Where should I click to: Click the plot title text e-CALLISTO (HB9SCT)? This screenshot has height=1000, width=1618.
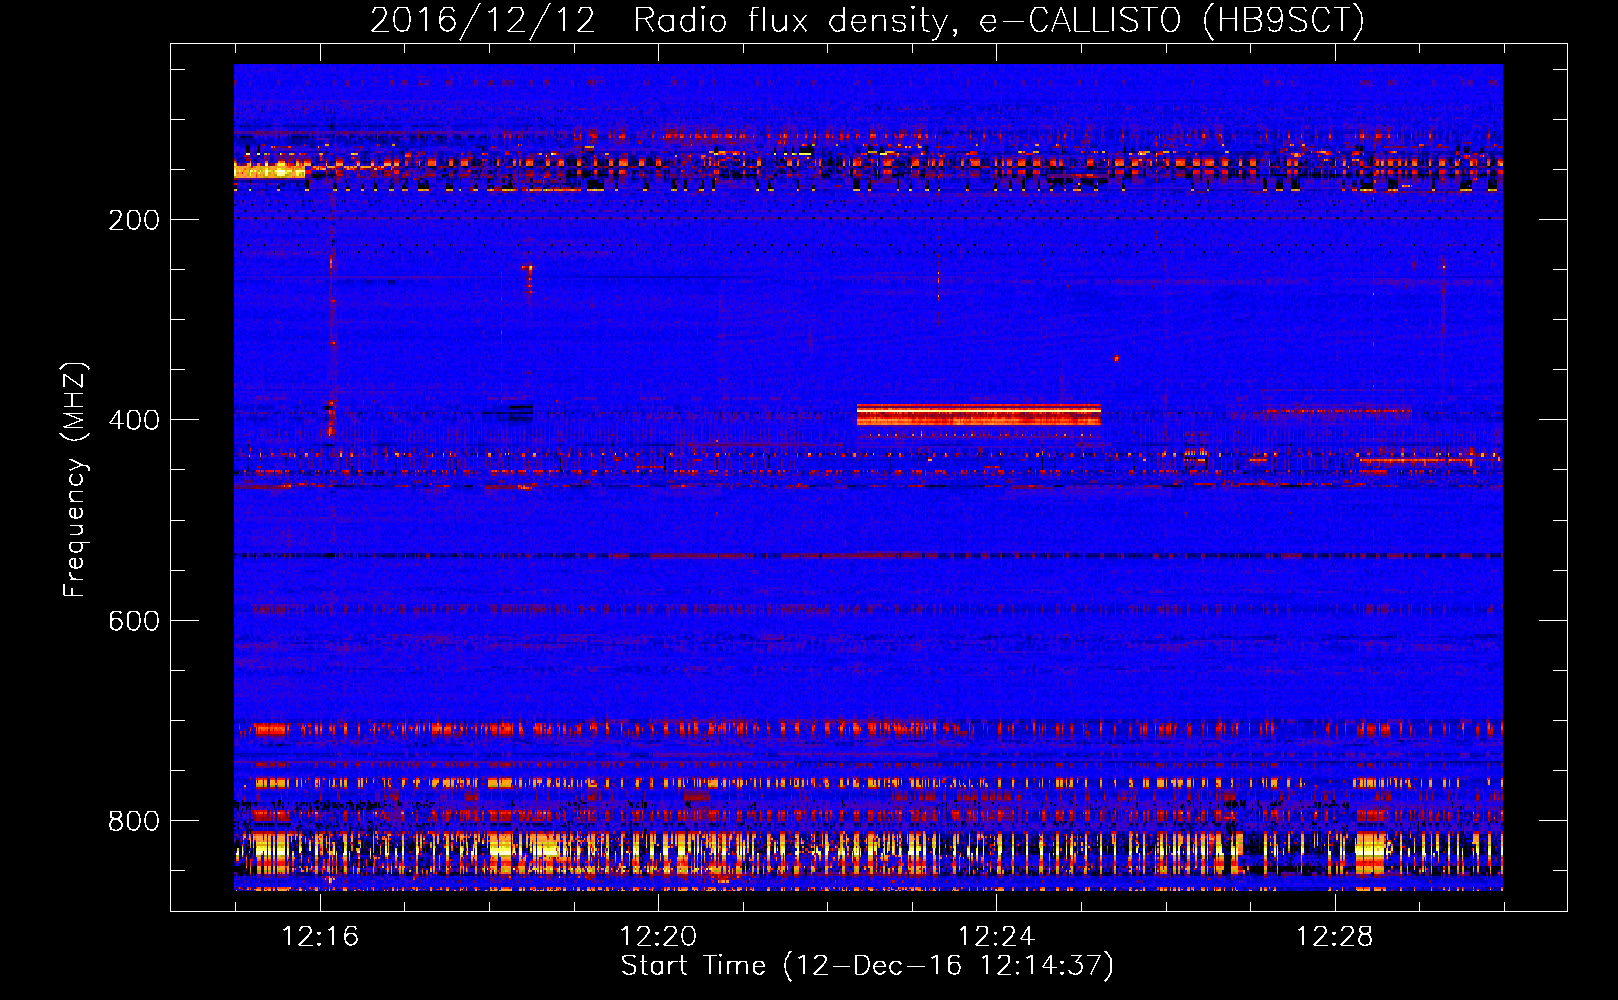point(1171,20)
